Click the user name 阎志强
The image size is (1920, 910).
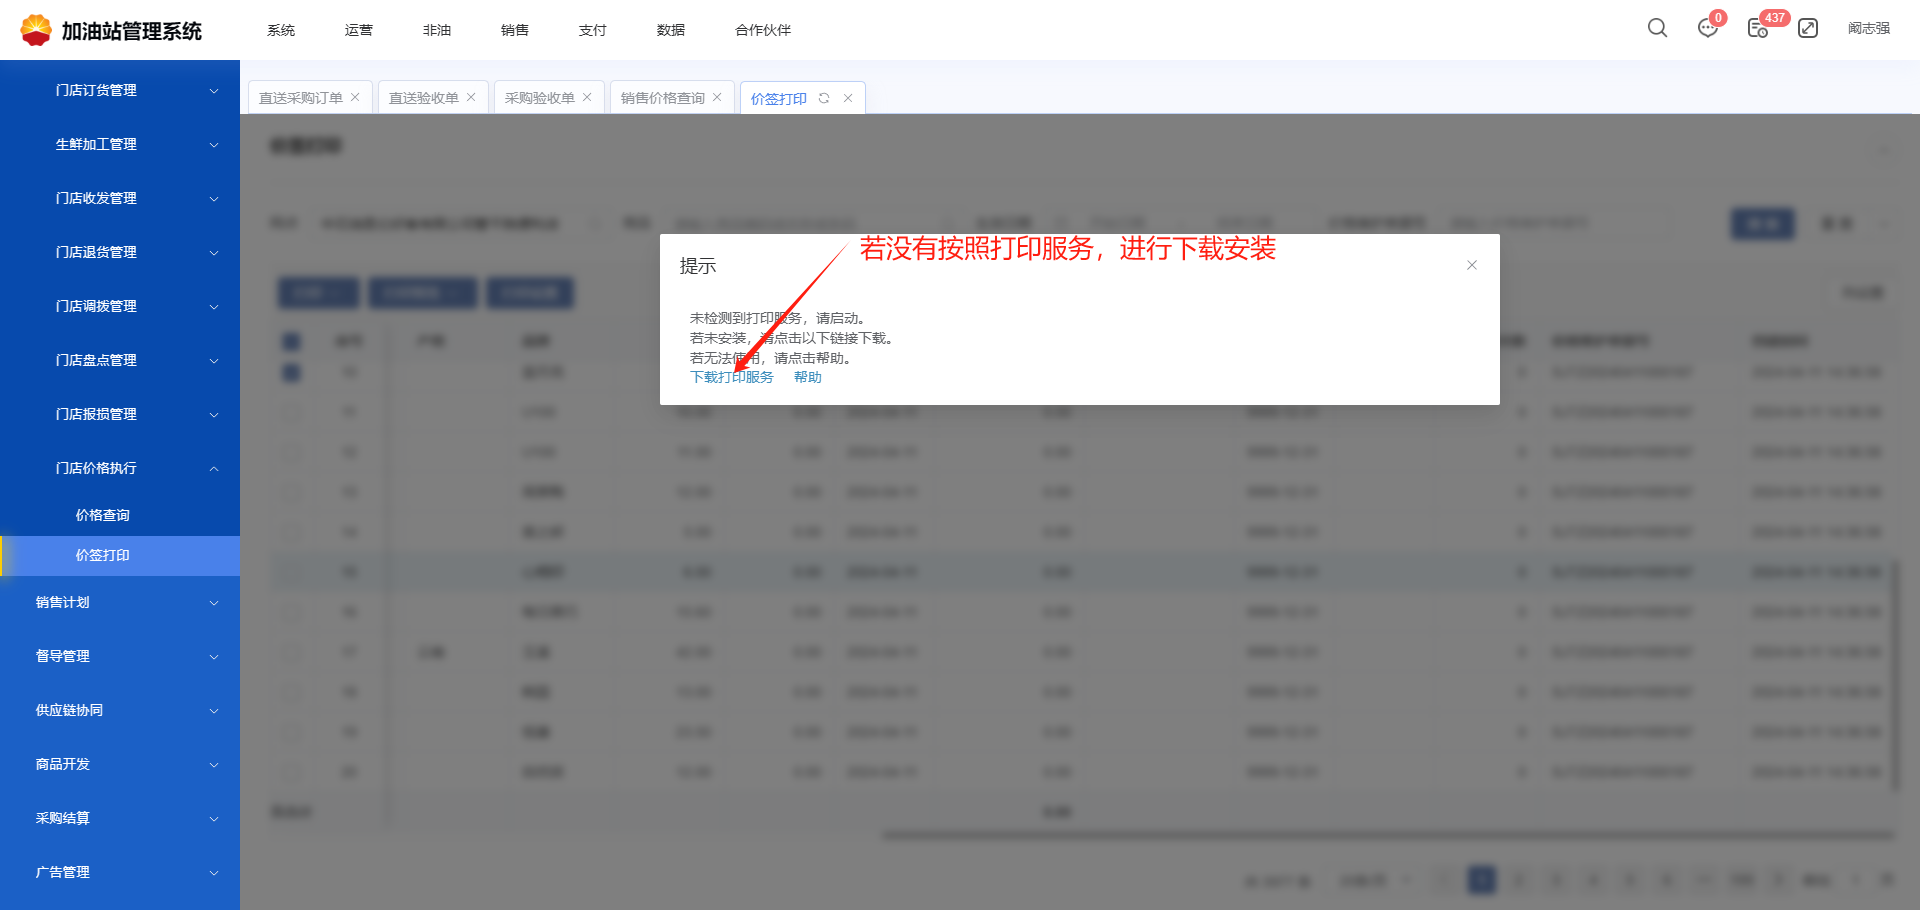coord(1868,28)
